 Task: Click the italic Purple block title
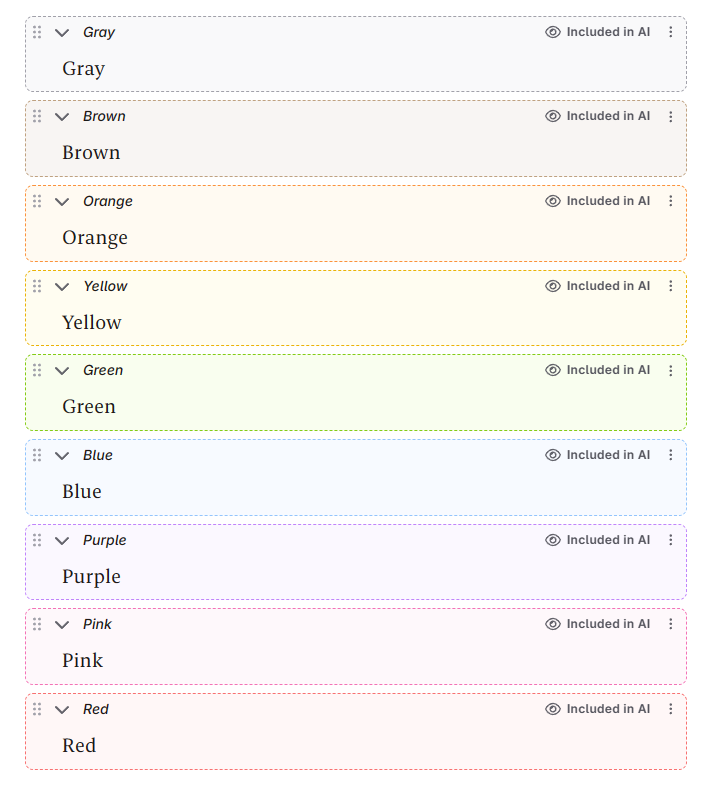click(104, 540)
